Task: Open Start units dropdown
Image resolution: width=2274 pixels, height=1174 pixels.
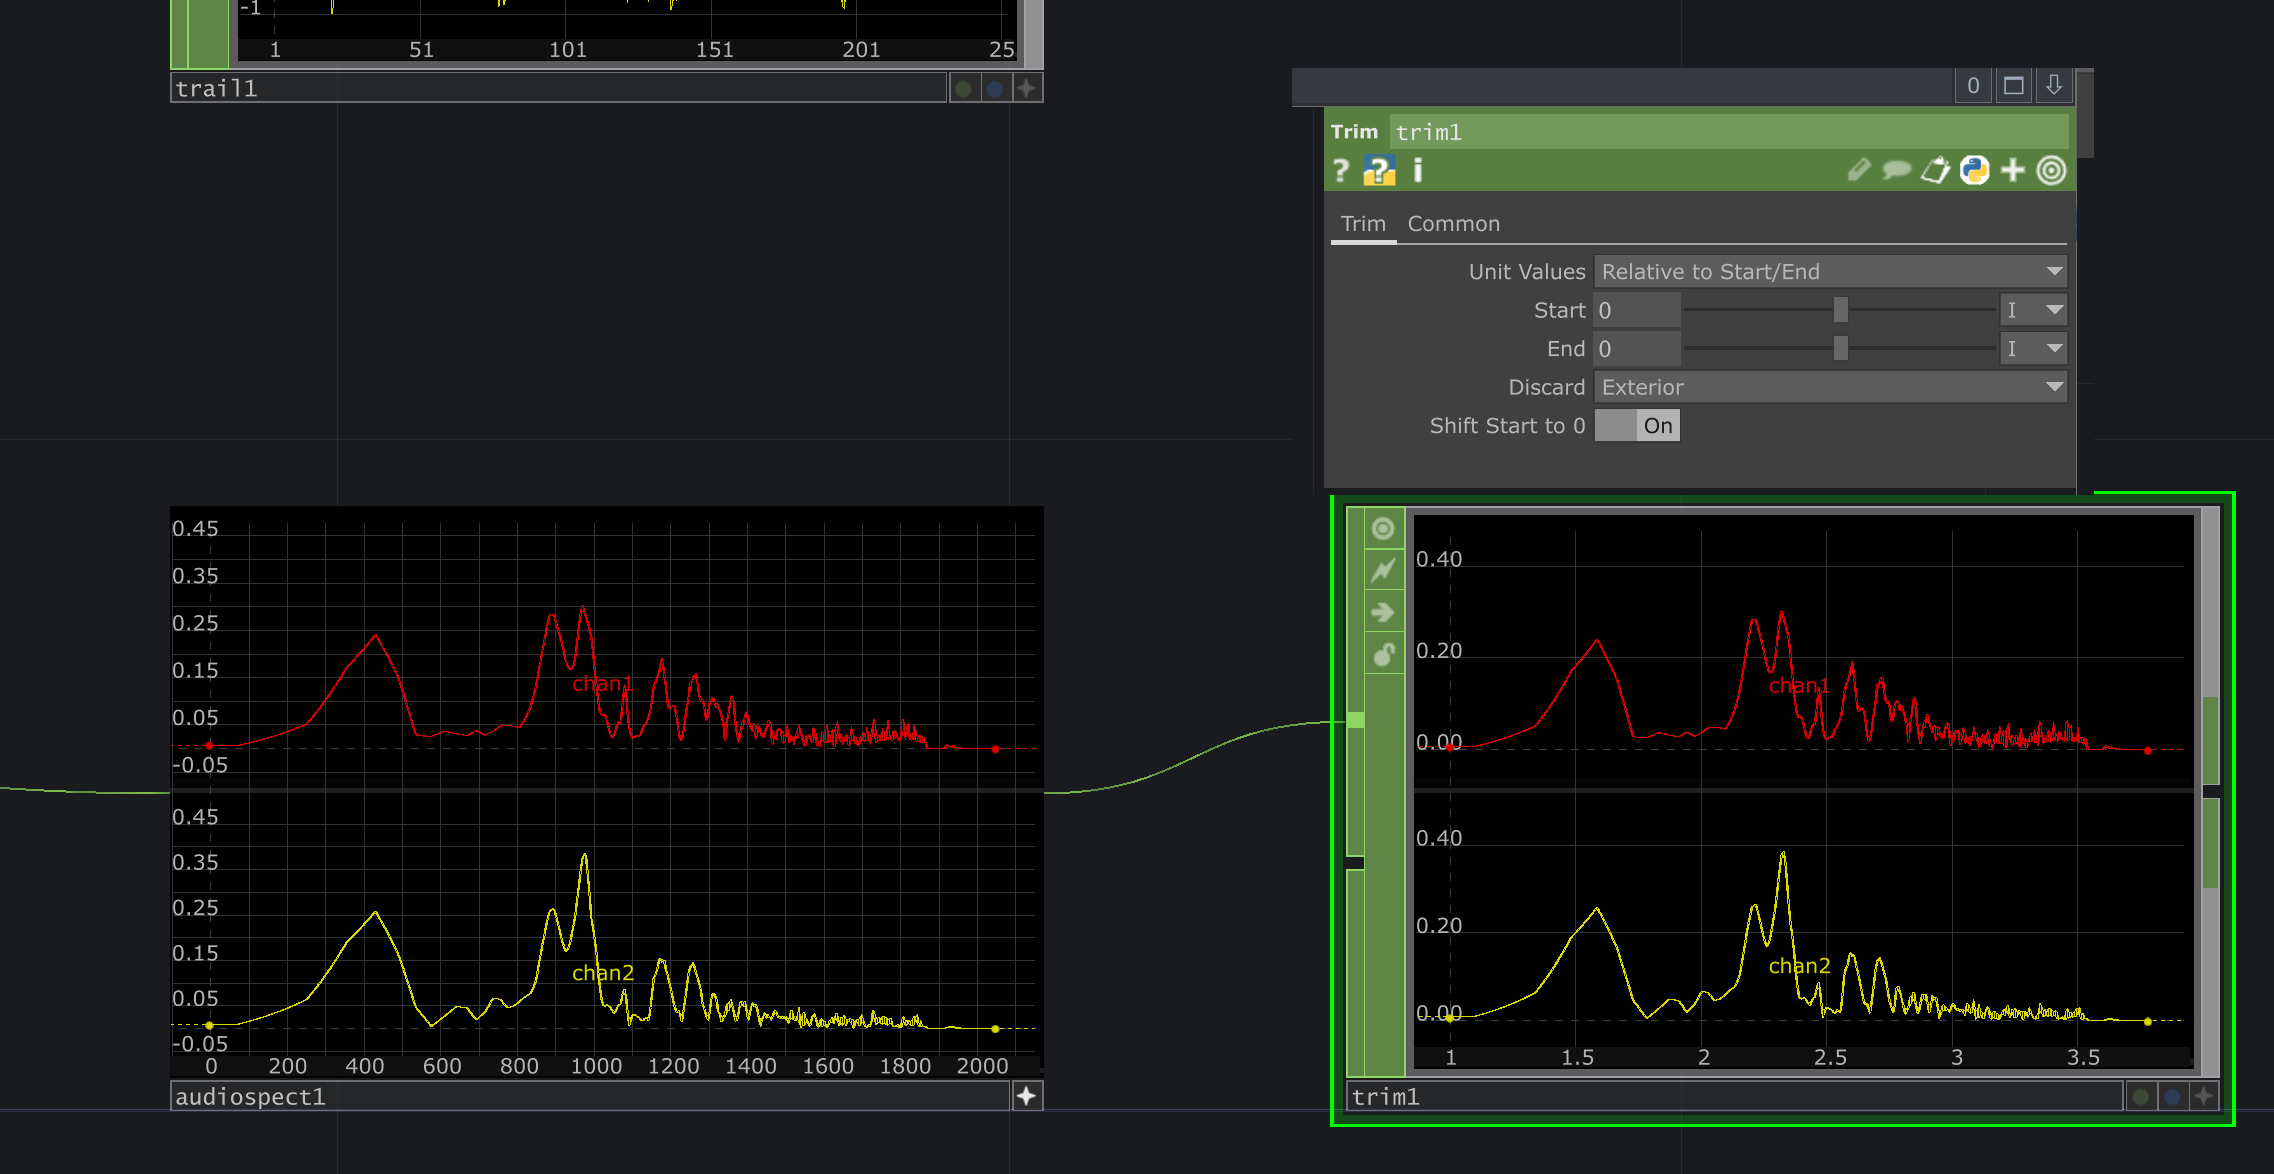Action: [2033, 310]
